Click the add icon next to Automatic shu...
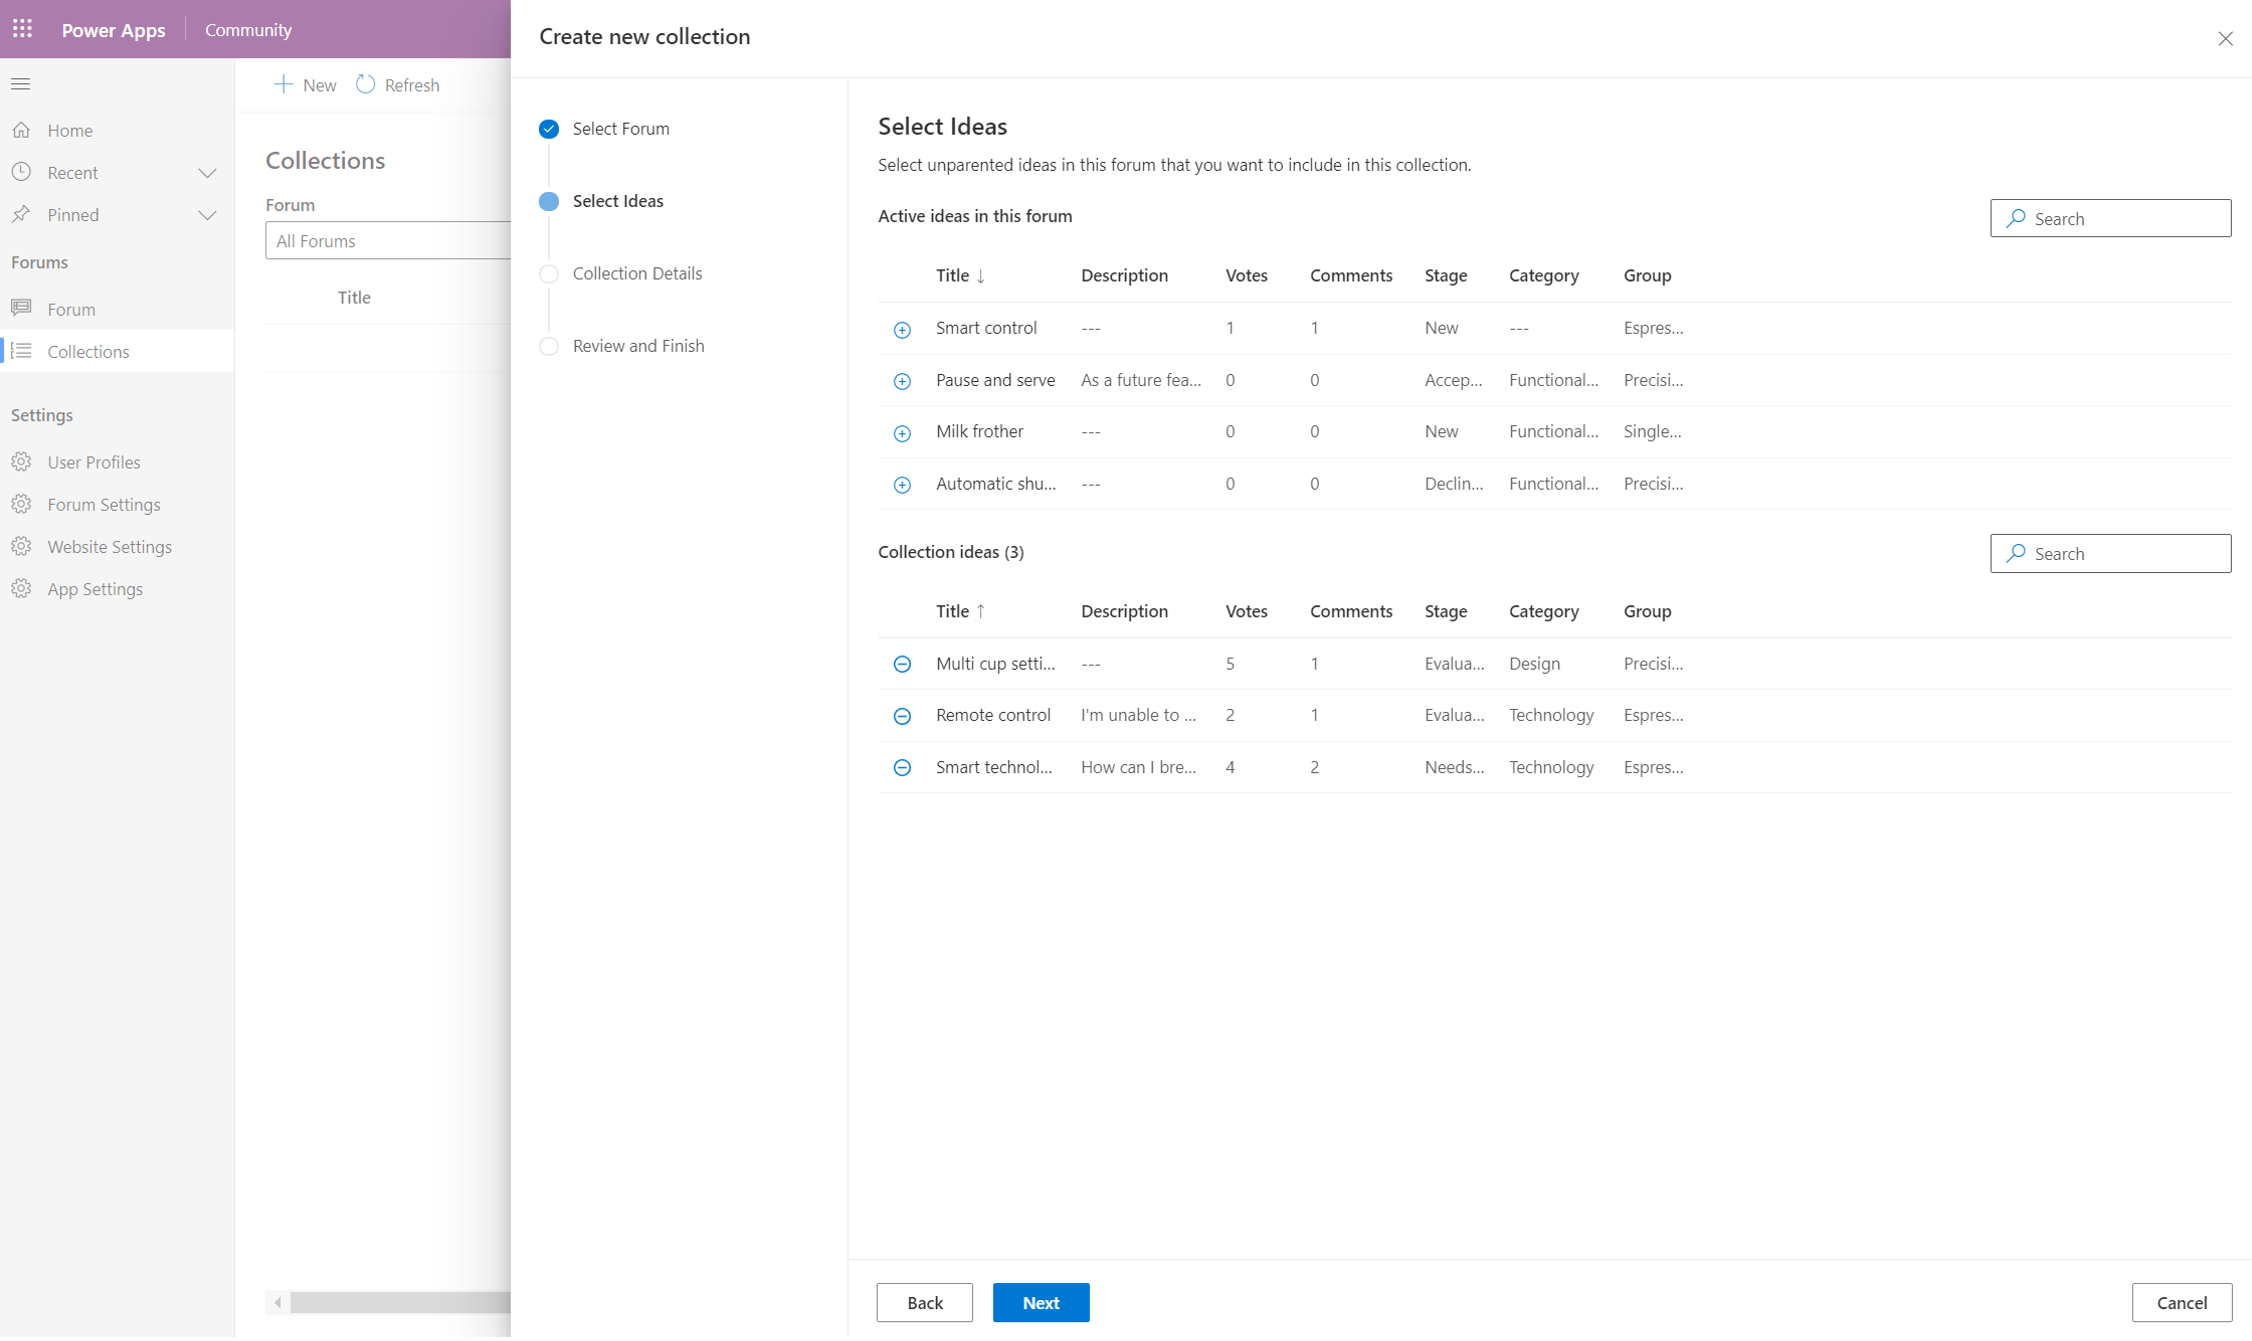The width and height of the screenshot is (2252, 1341). pos(902,484)
